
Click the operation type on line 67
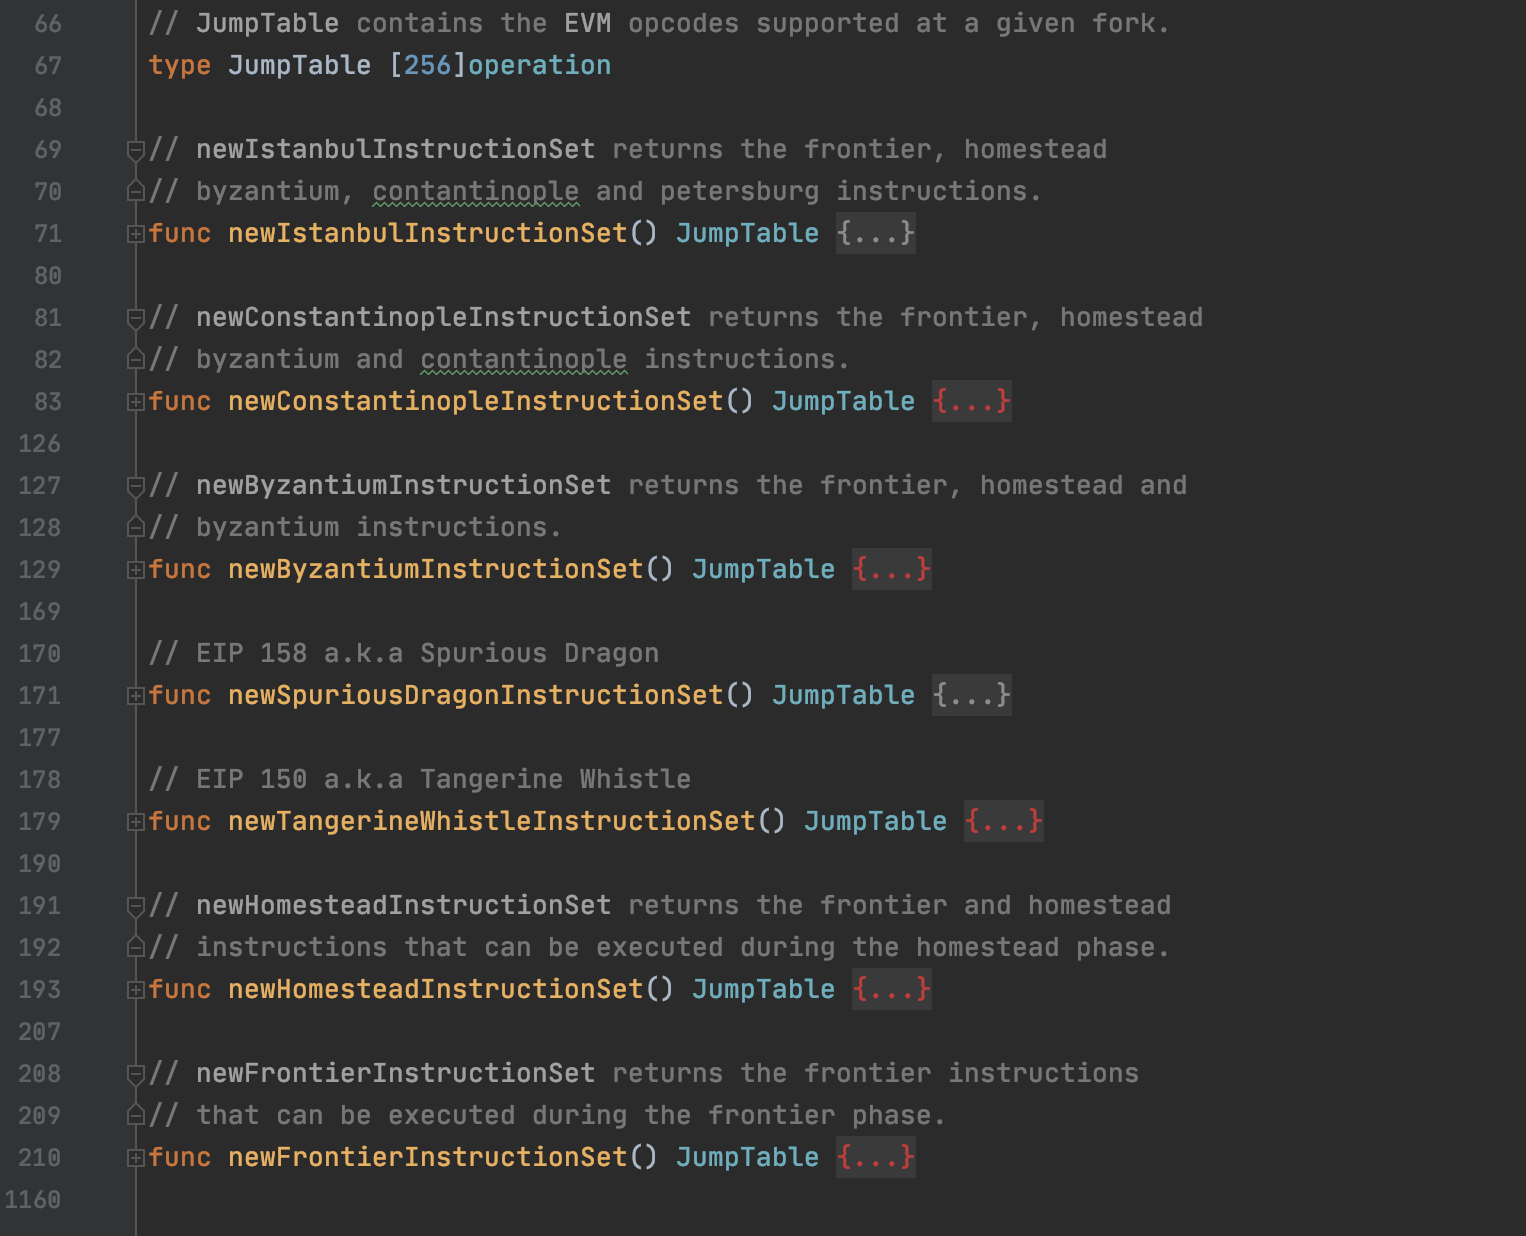point(539,65)
